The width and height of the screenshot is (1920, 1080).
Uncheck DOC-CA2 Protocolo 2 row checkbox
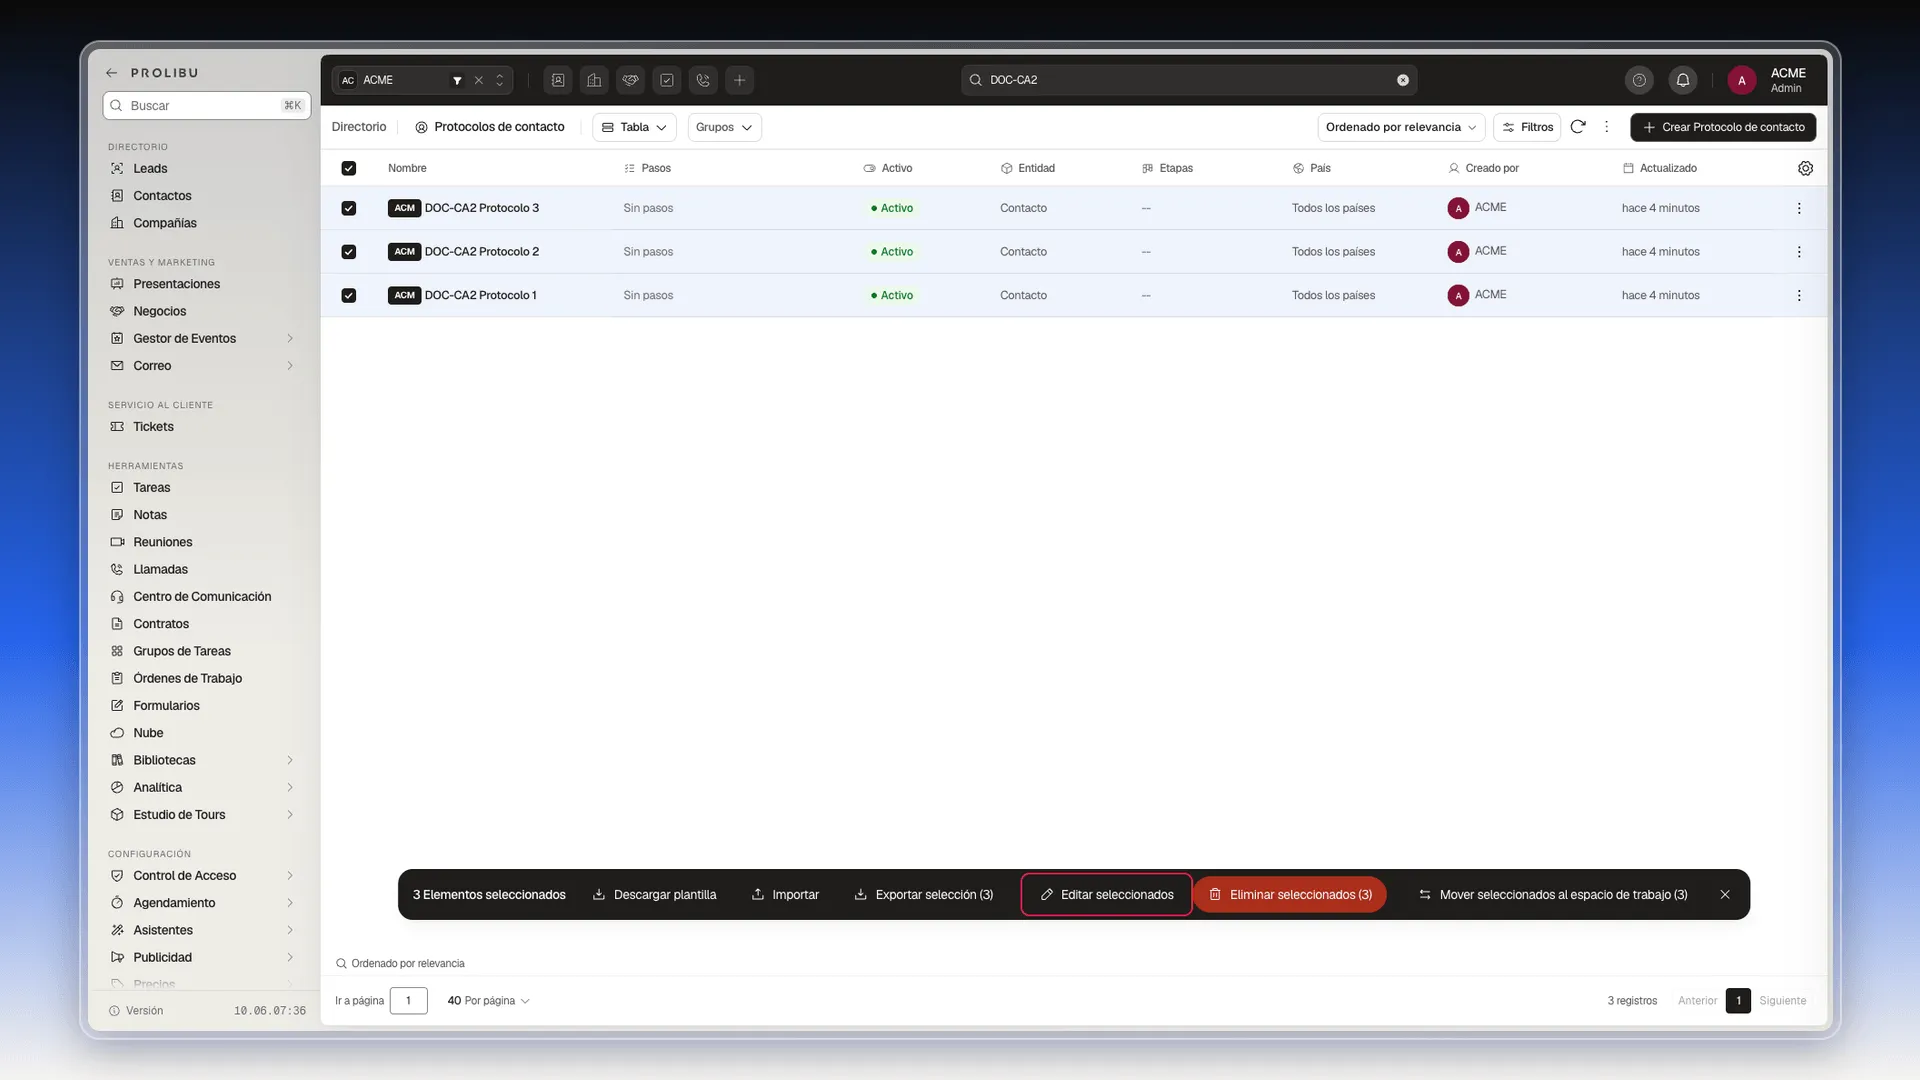[349, 252]
